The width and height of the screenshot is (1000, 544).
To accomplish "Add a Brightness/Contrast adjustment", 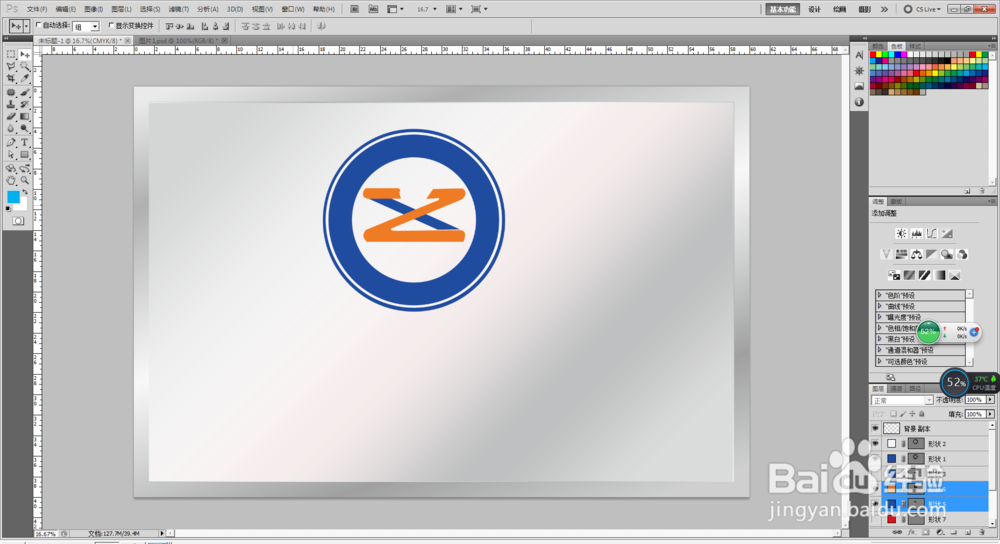I will click(901, 233).
